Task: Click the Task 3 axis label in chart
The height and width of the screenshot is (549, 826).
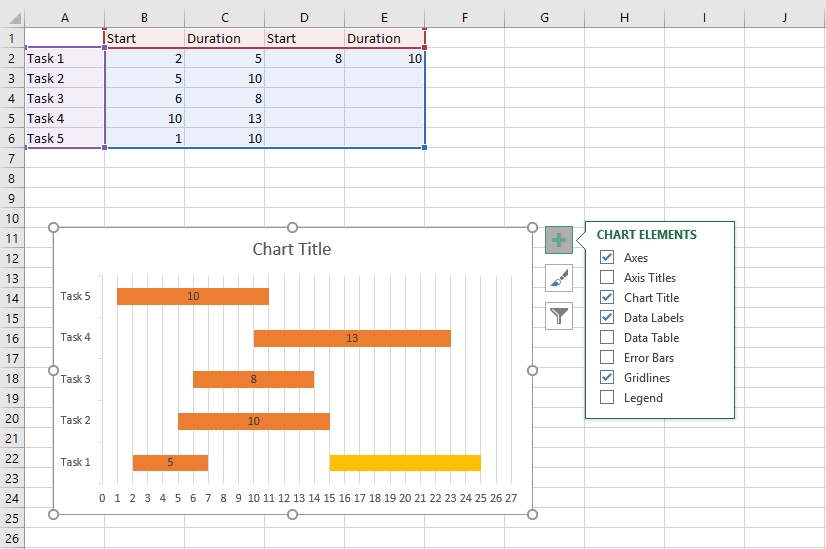Action: tap(75, 379)
